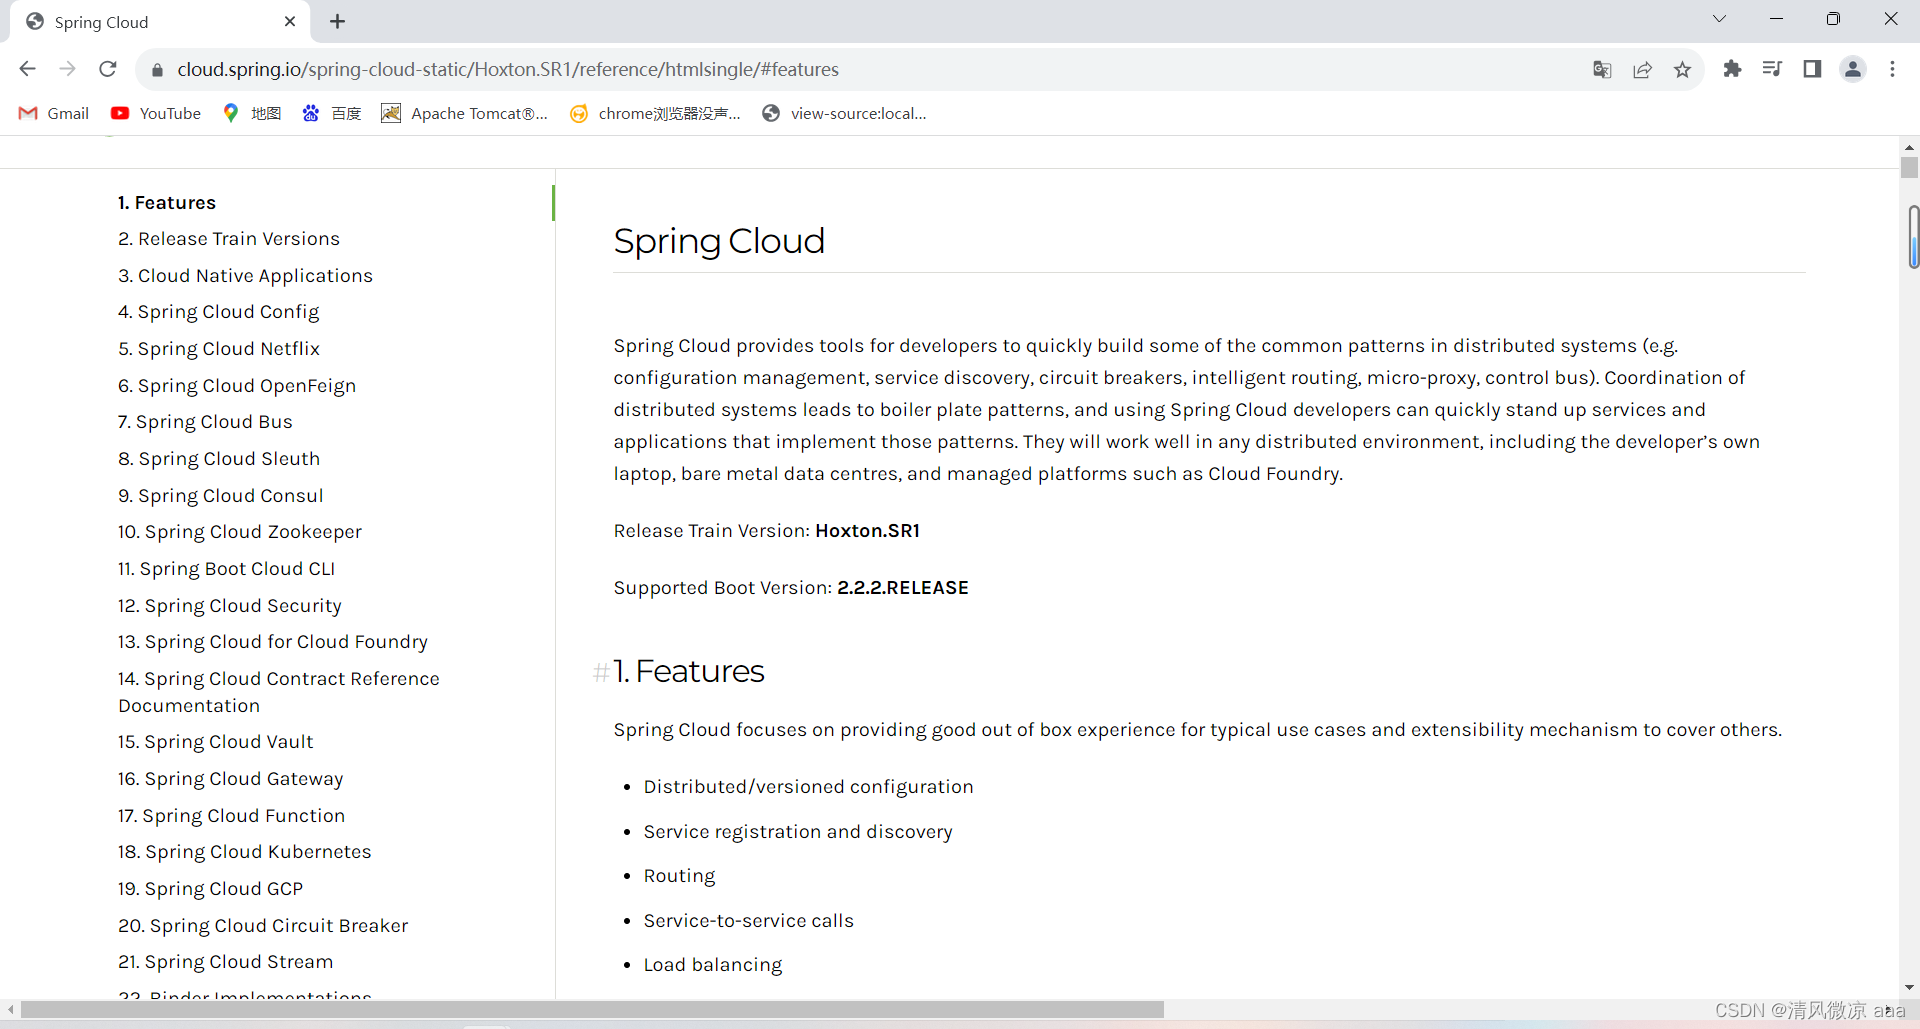Screen dimensions: 1920x1029
Task: Open the chrome浏览器没声 bookmark
Action: [656, 113]
